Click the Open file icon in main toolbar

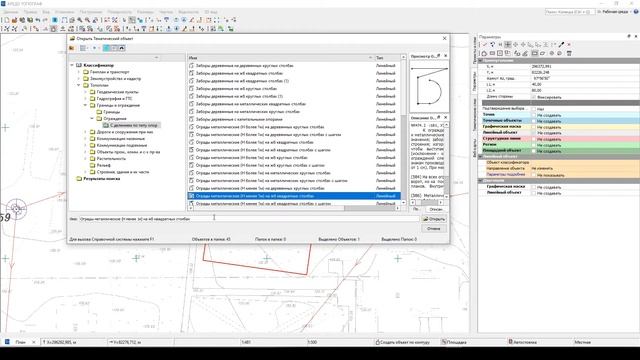14,20
